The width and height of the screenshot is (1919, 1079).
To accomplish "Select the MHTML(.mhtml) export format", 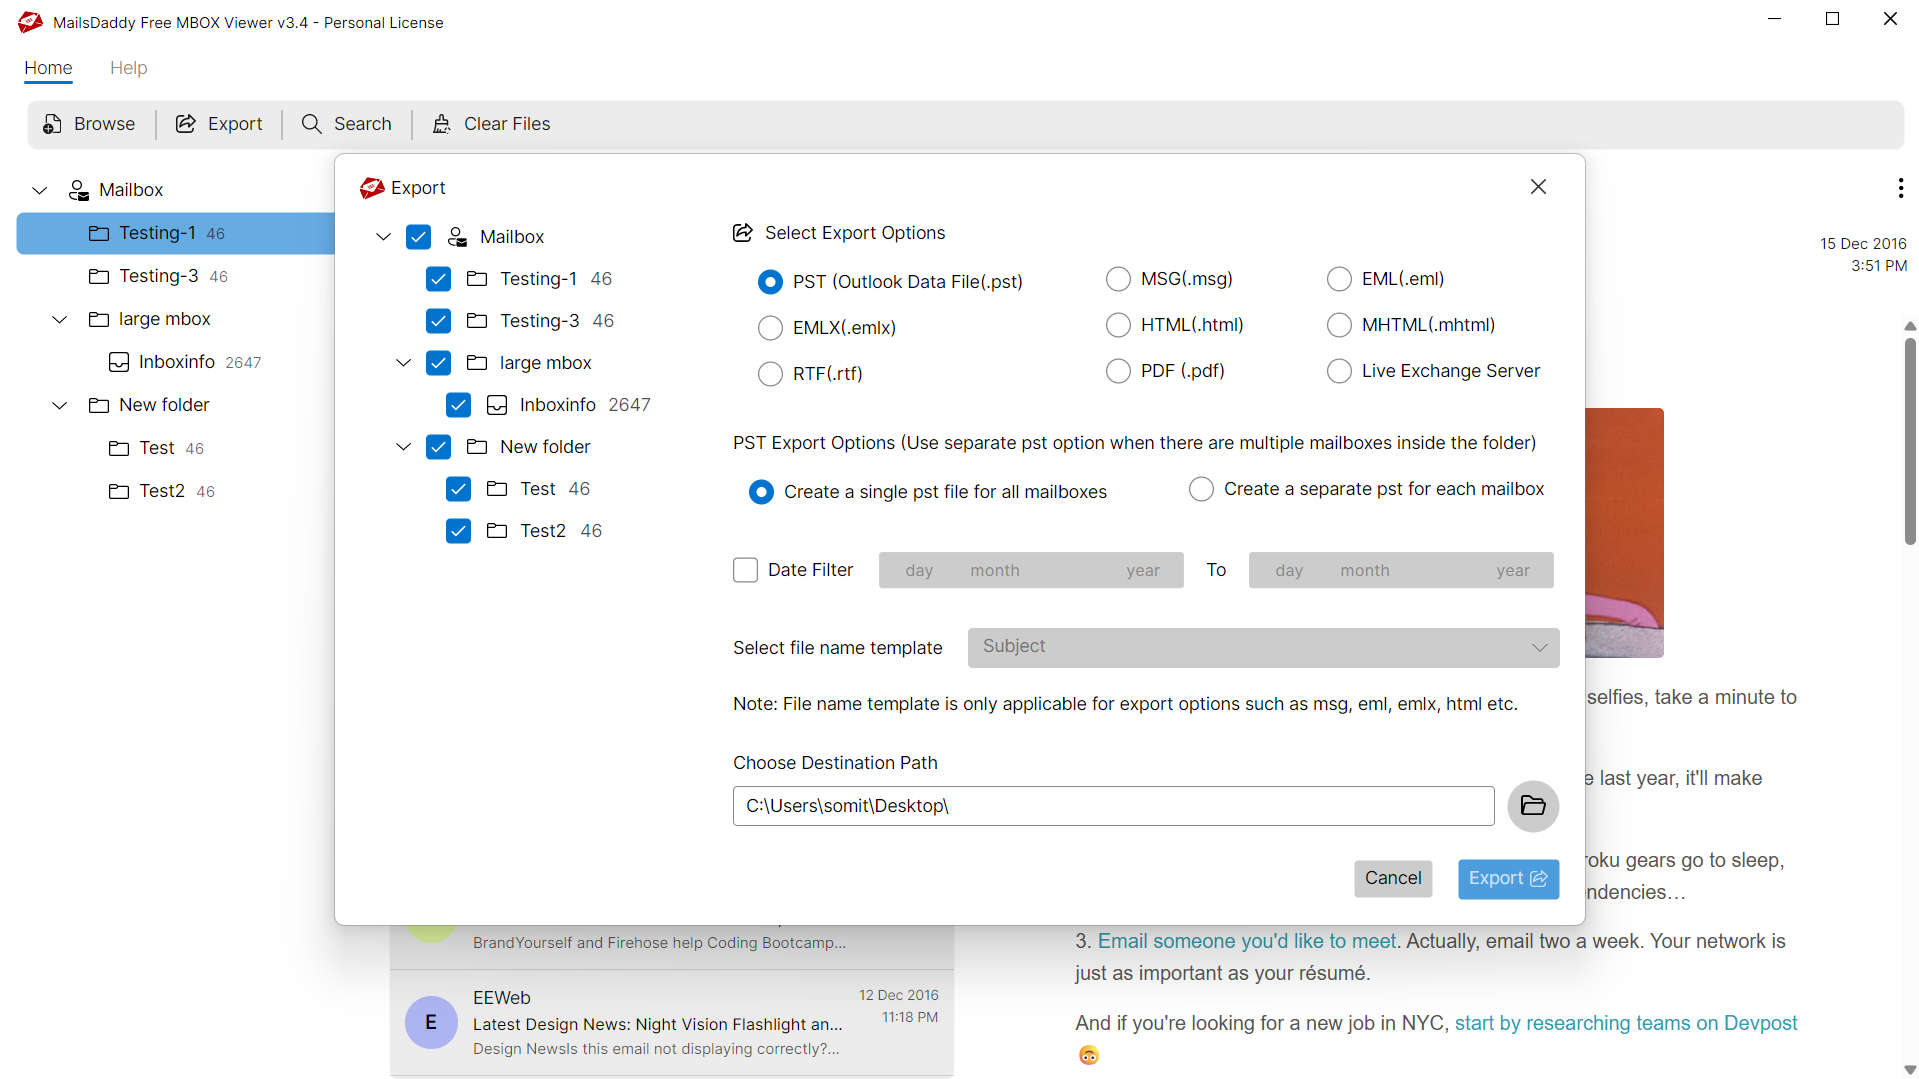I will (x=1339, y=325).
